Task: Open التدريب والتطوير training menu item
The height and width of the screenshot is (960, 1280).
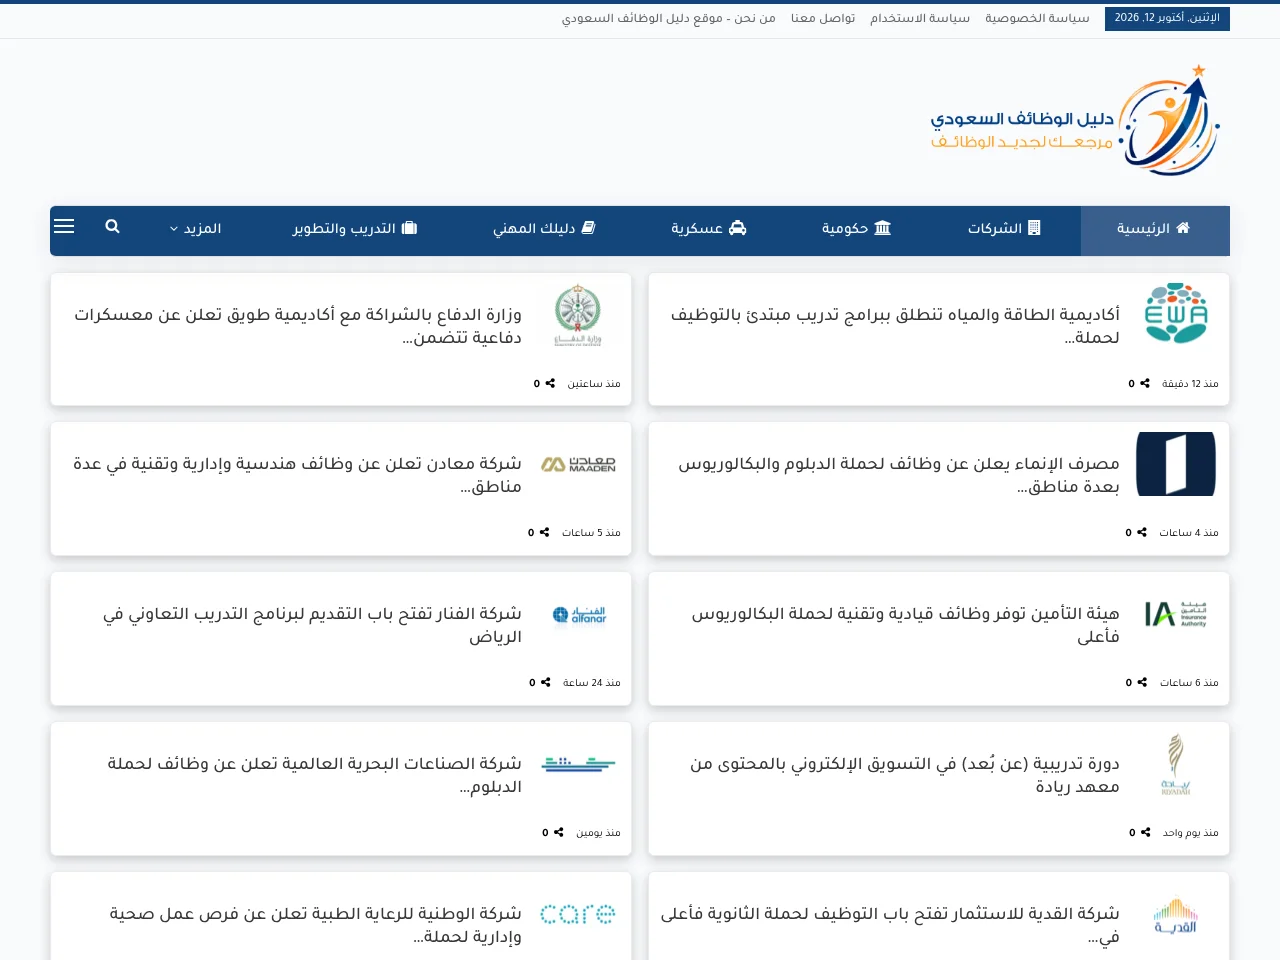Action: (x=355, y=228)
